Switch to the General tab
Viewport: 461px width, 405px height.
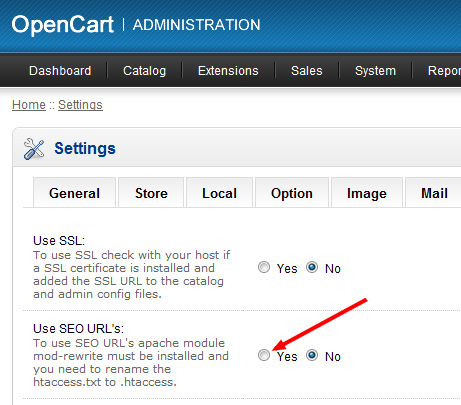tap(74, 193)
